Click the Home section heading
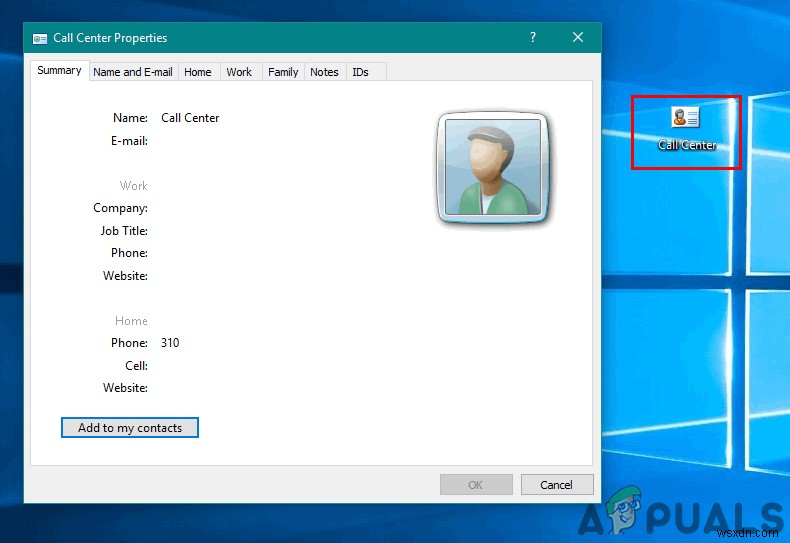Screen dimensions: 790x543 (x=131, y=321)
